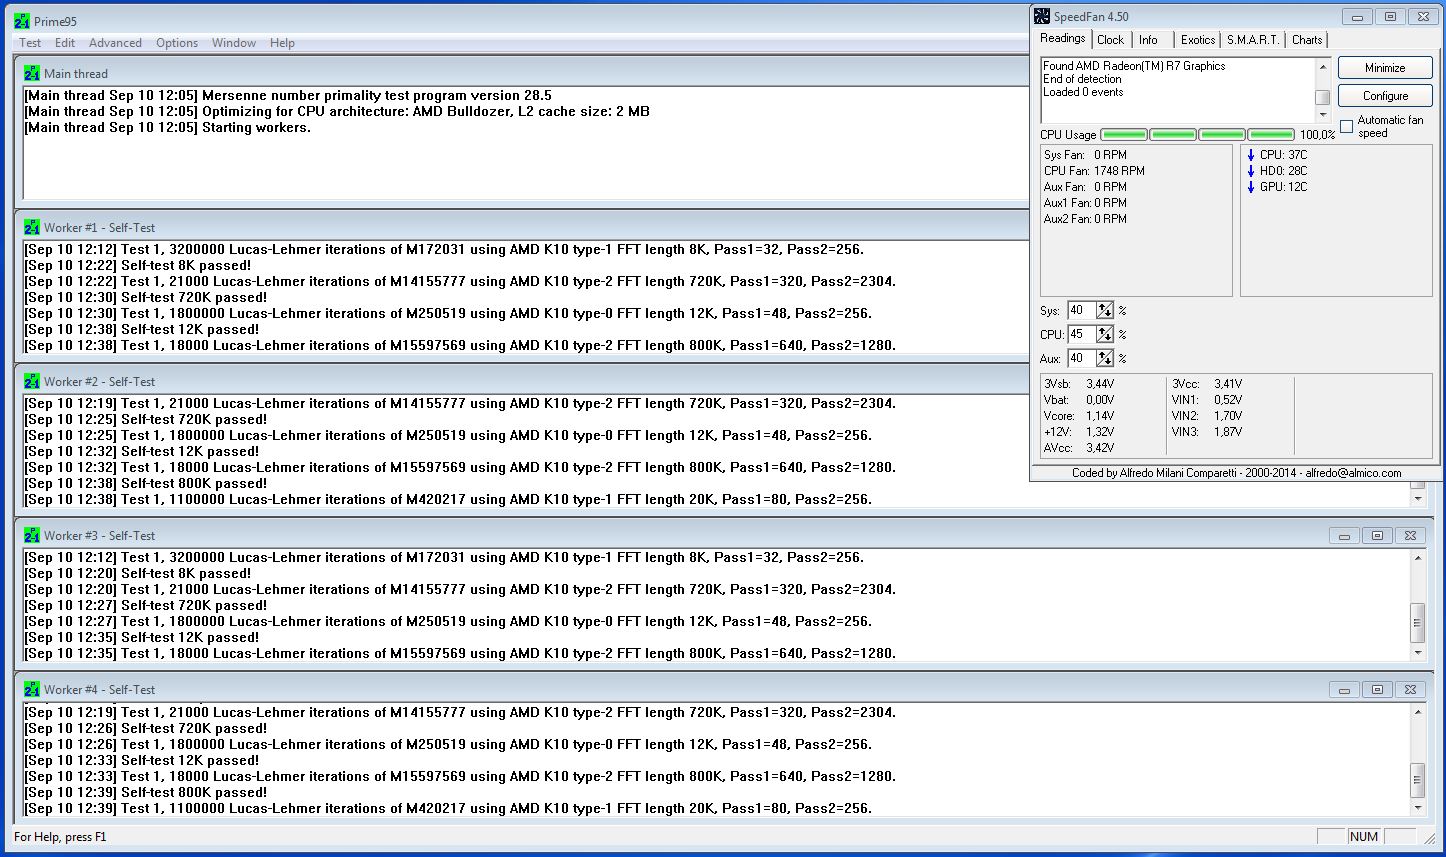Click the Worker #4 scrollbar thumb

(1417, 780)
